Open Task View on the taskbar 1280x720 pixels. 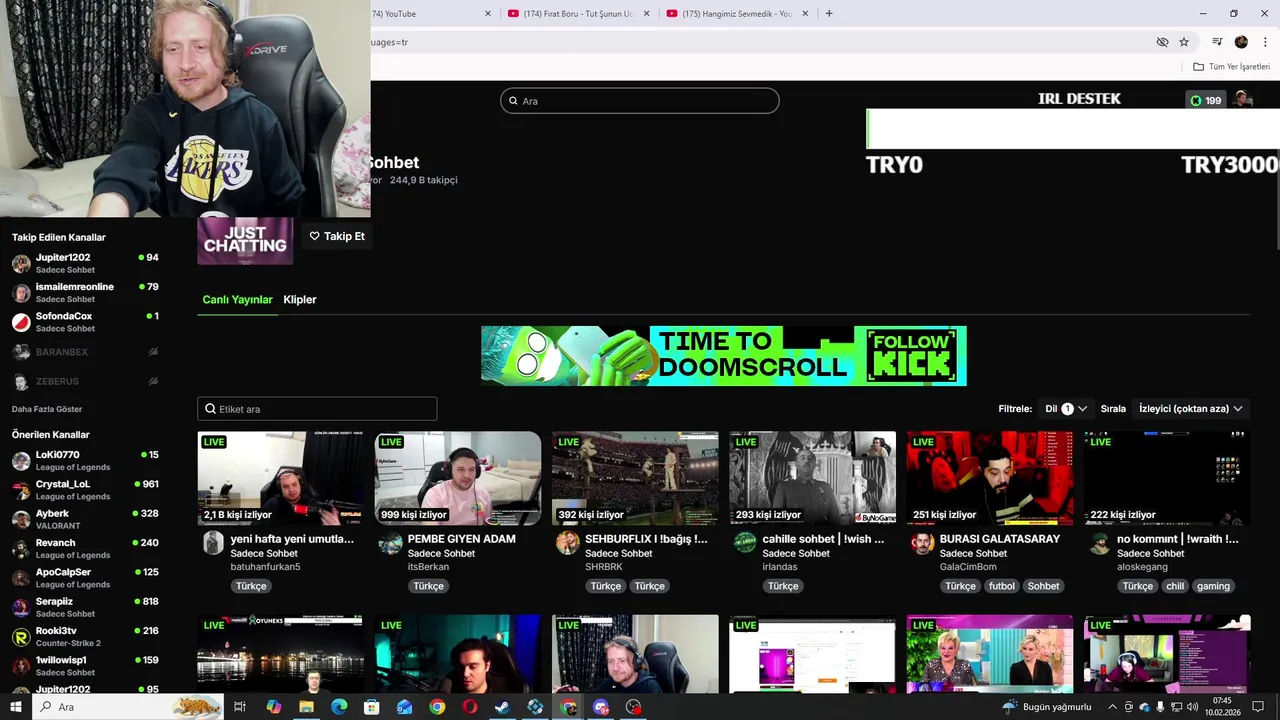tap(240, 707)
